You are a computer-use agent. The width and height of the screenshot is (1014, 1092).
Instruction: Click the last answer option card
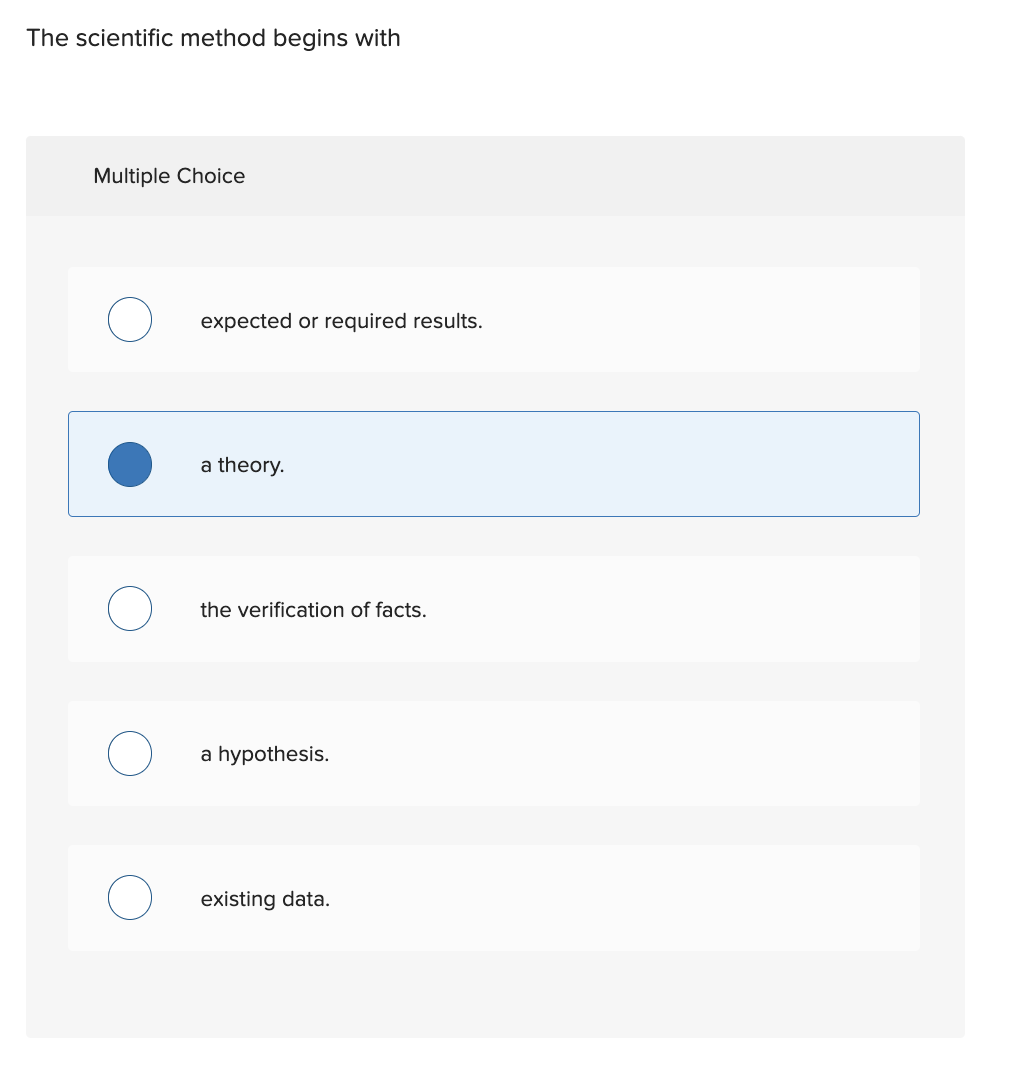click(493, 897)
